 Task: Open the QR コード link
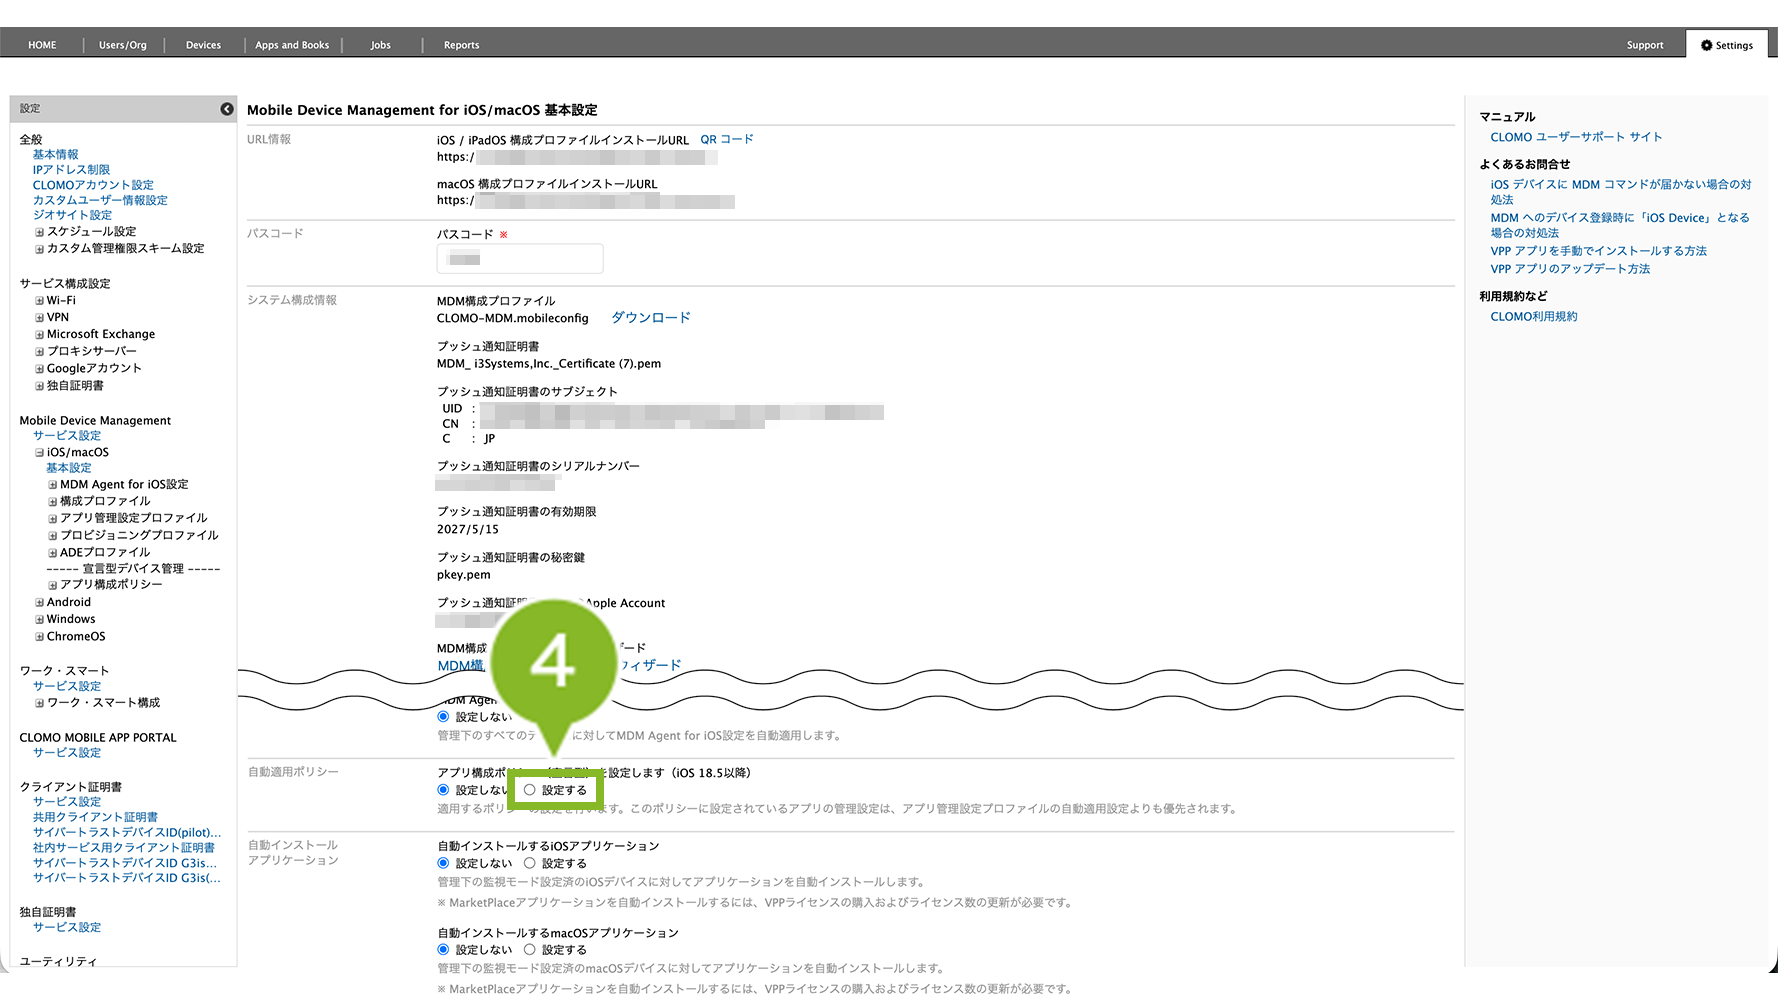(x=727, y=140)
